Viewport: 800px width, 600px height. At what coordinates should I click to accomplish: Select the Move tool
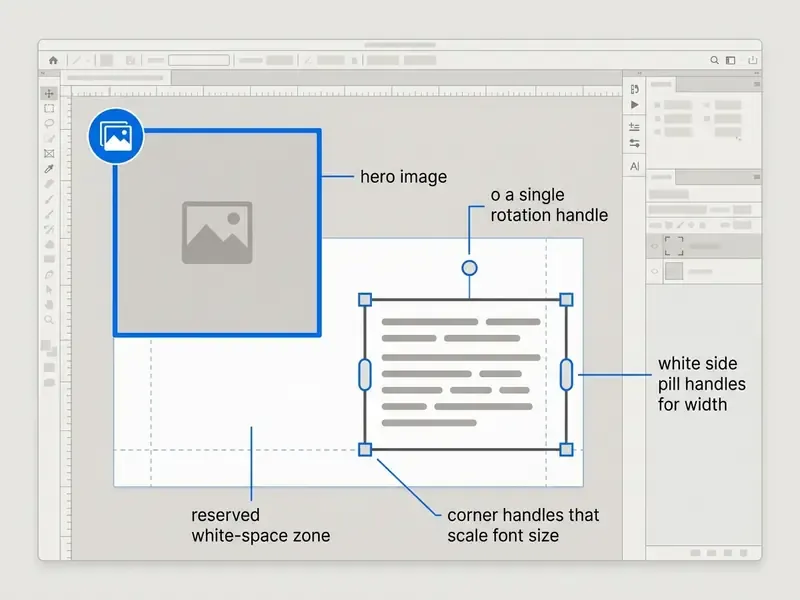[49, 93]
